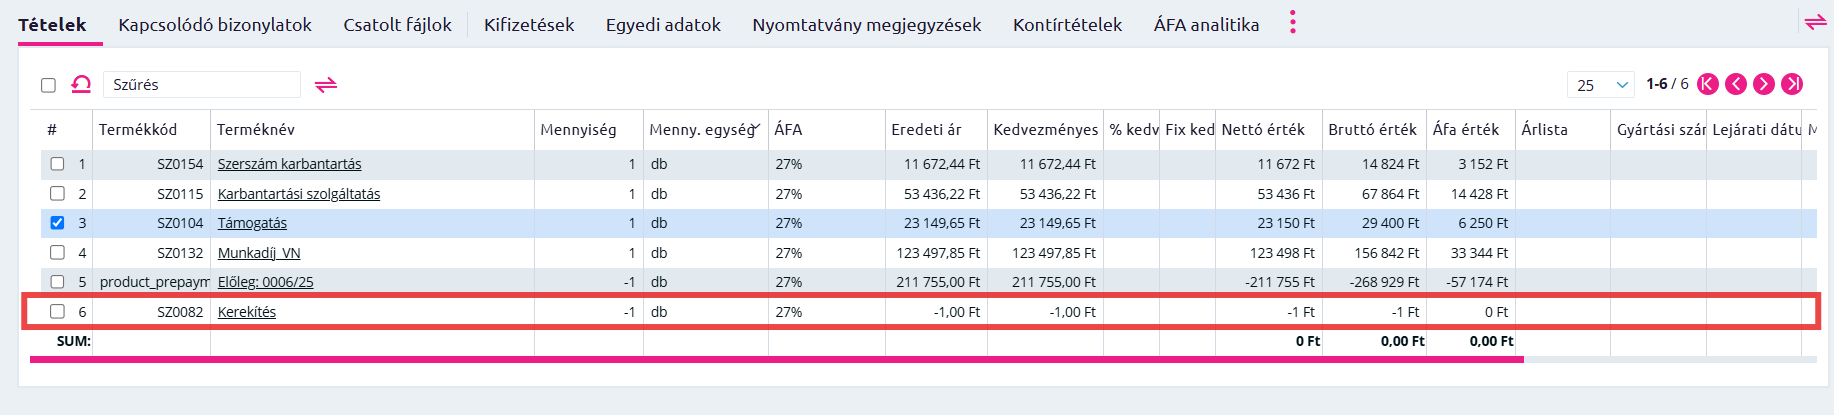Click into the Szűrés filter input field

point(201,85)
